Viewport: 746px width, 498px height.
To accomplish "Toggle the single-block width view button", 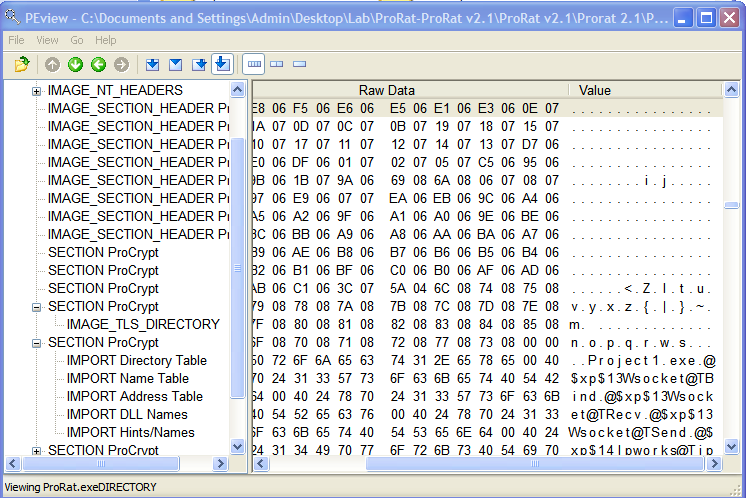I will pyautogui.click(x=300, y=65).
